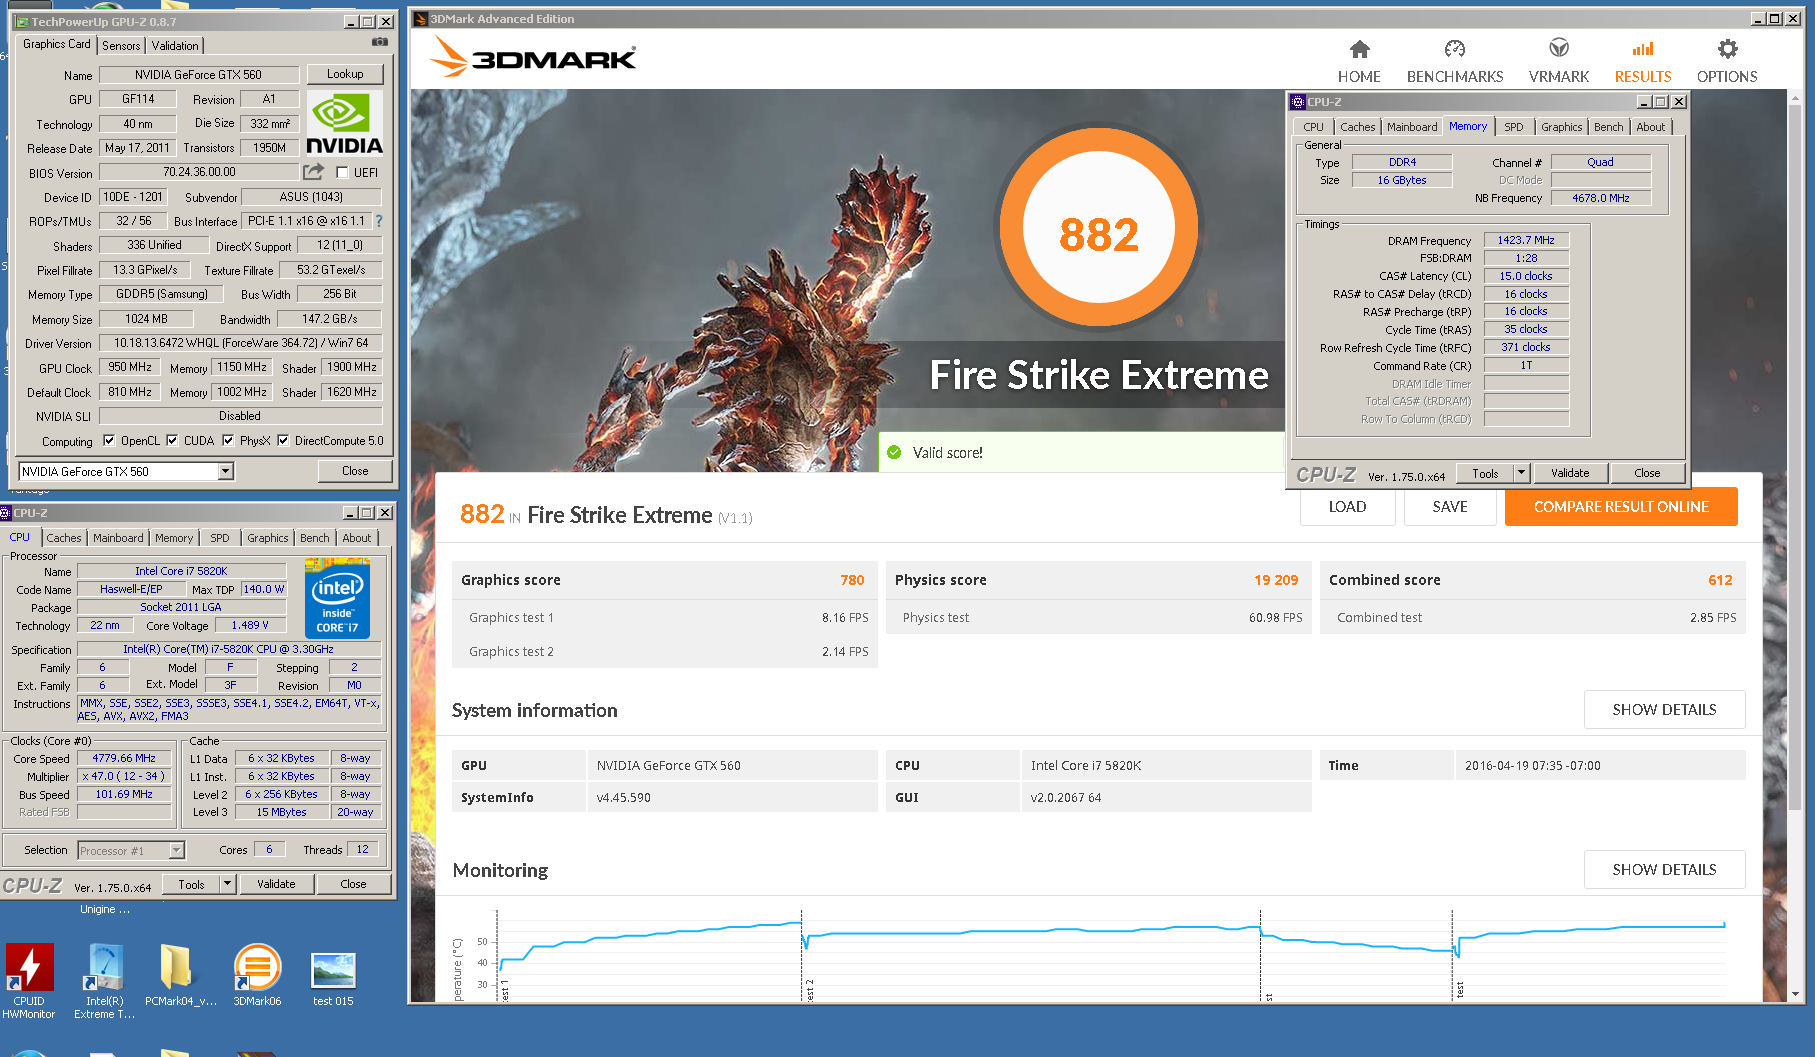Click Validate in the CPU-Z Memory window

(1570, 473)
